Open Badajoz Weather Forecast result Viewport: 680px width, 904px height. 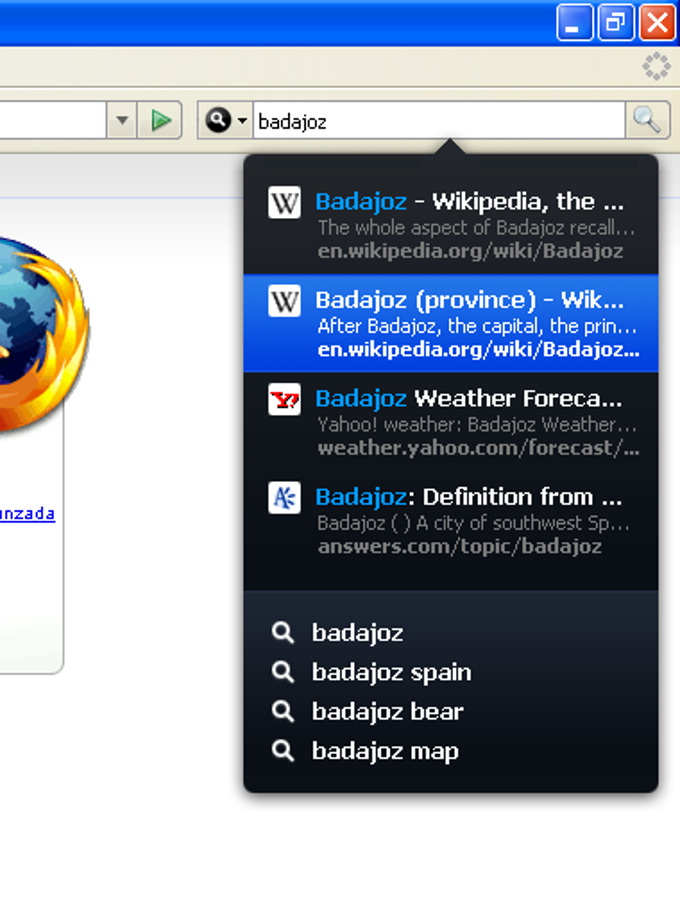click(450, 422)
